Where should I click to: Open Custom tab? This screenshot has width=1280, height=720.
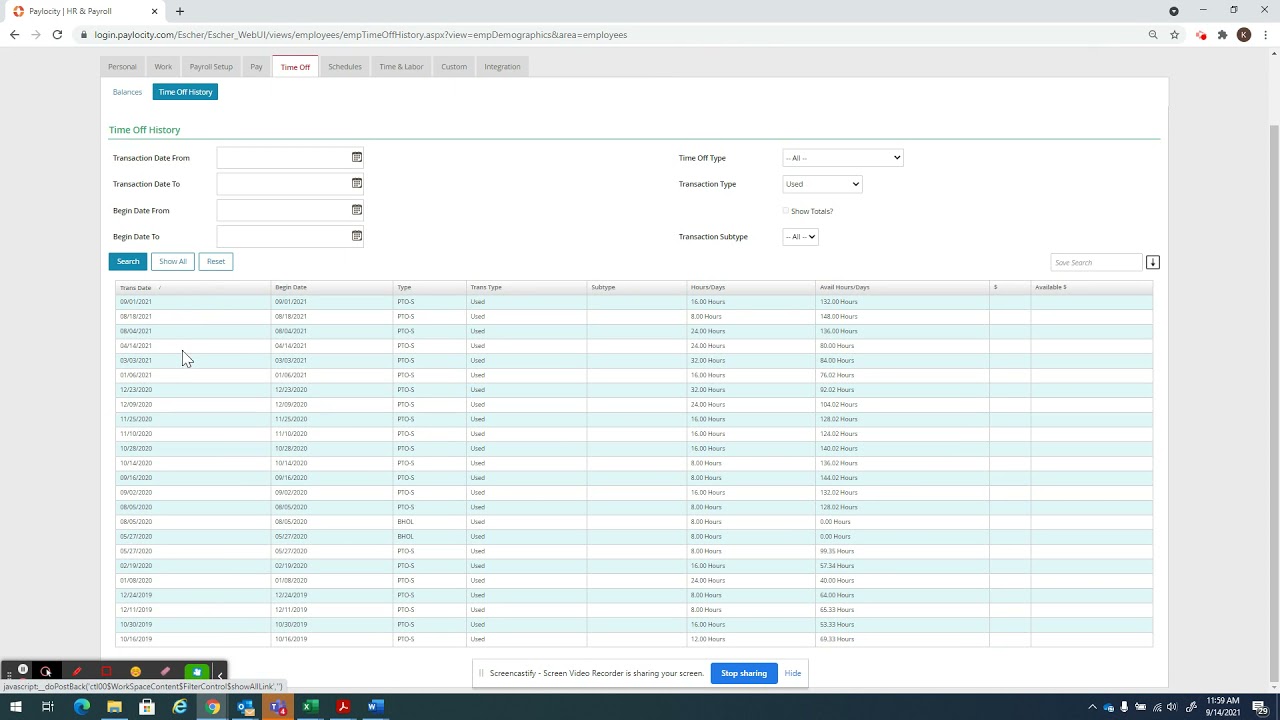[x=454, y=67]
